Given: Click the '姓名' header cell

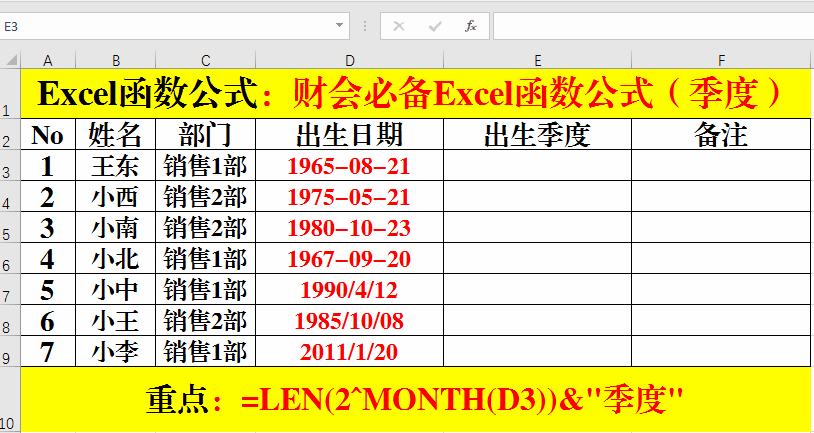Looking at the screenshot, I should coord(116,134).
